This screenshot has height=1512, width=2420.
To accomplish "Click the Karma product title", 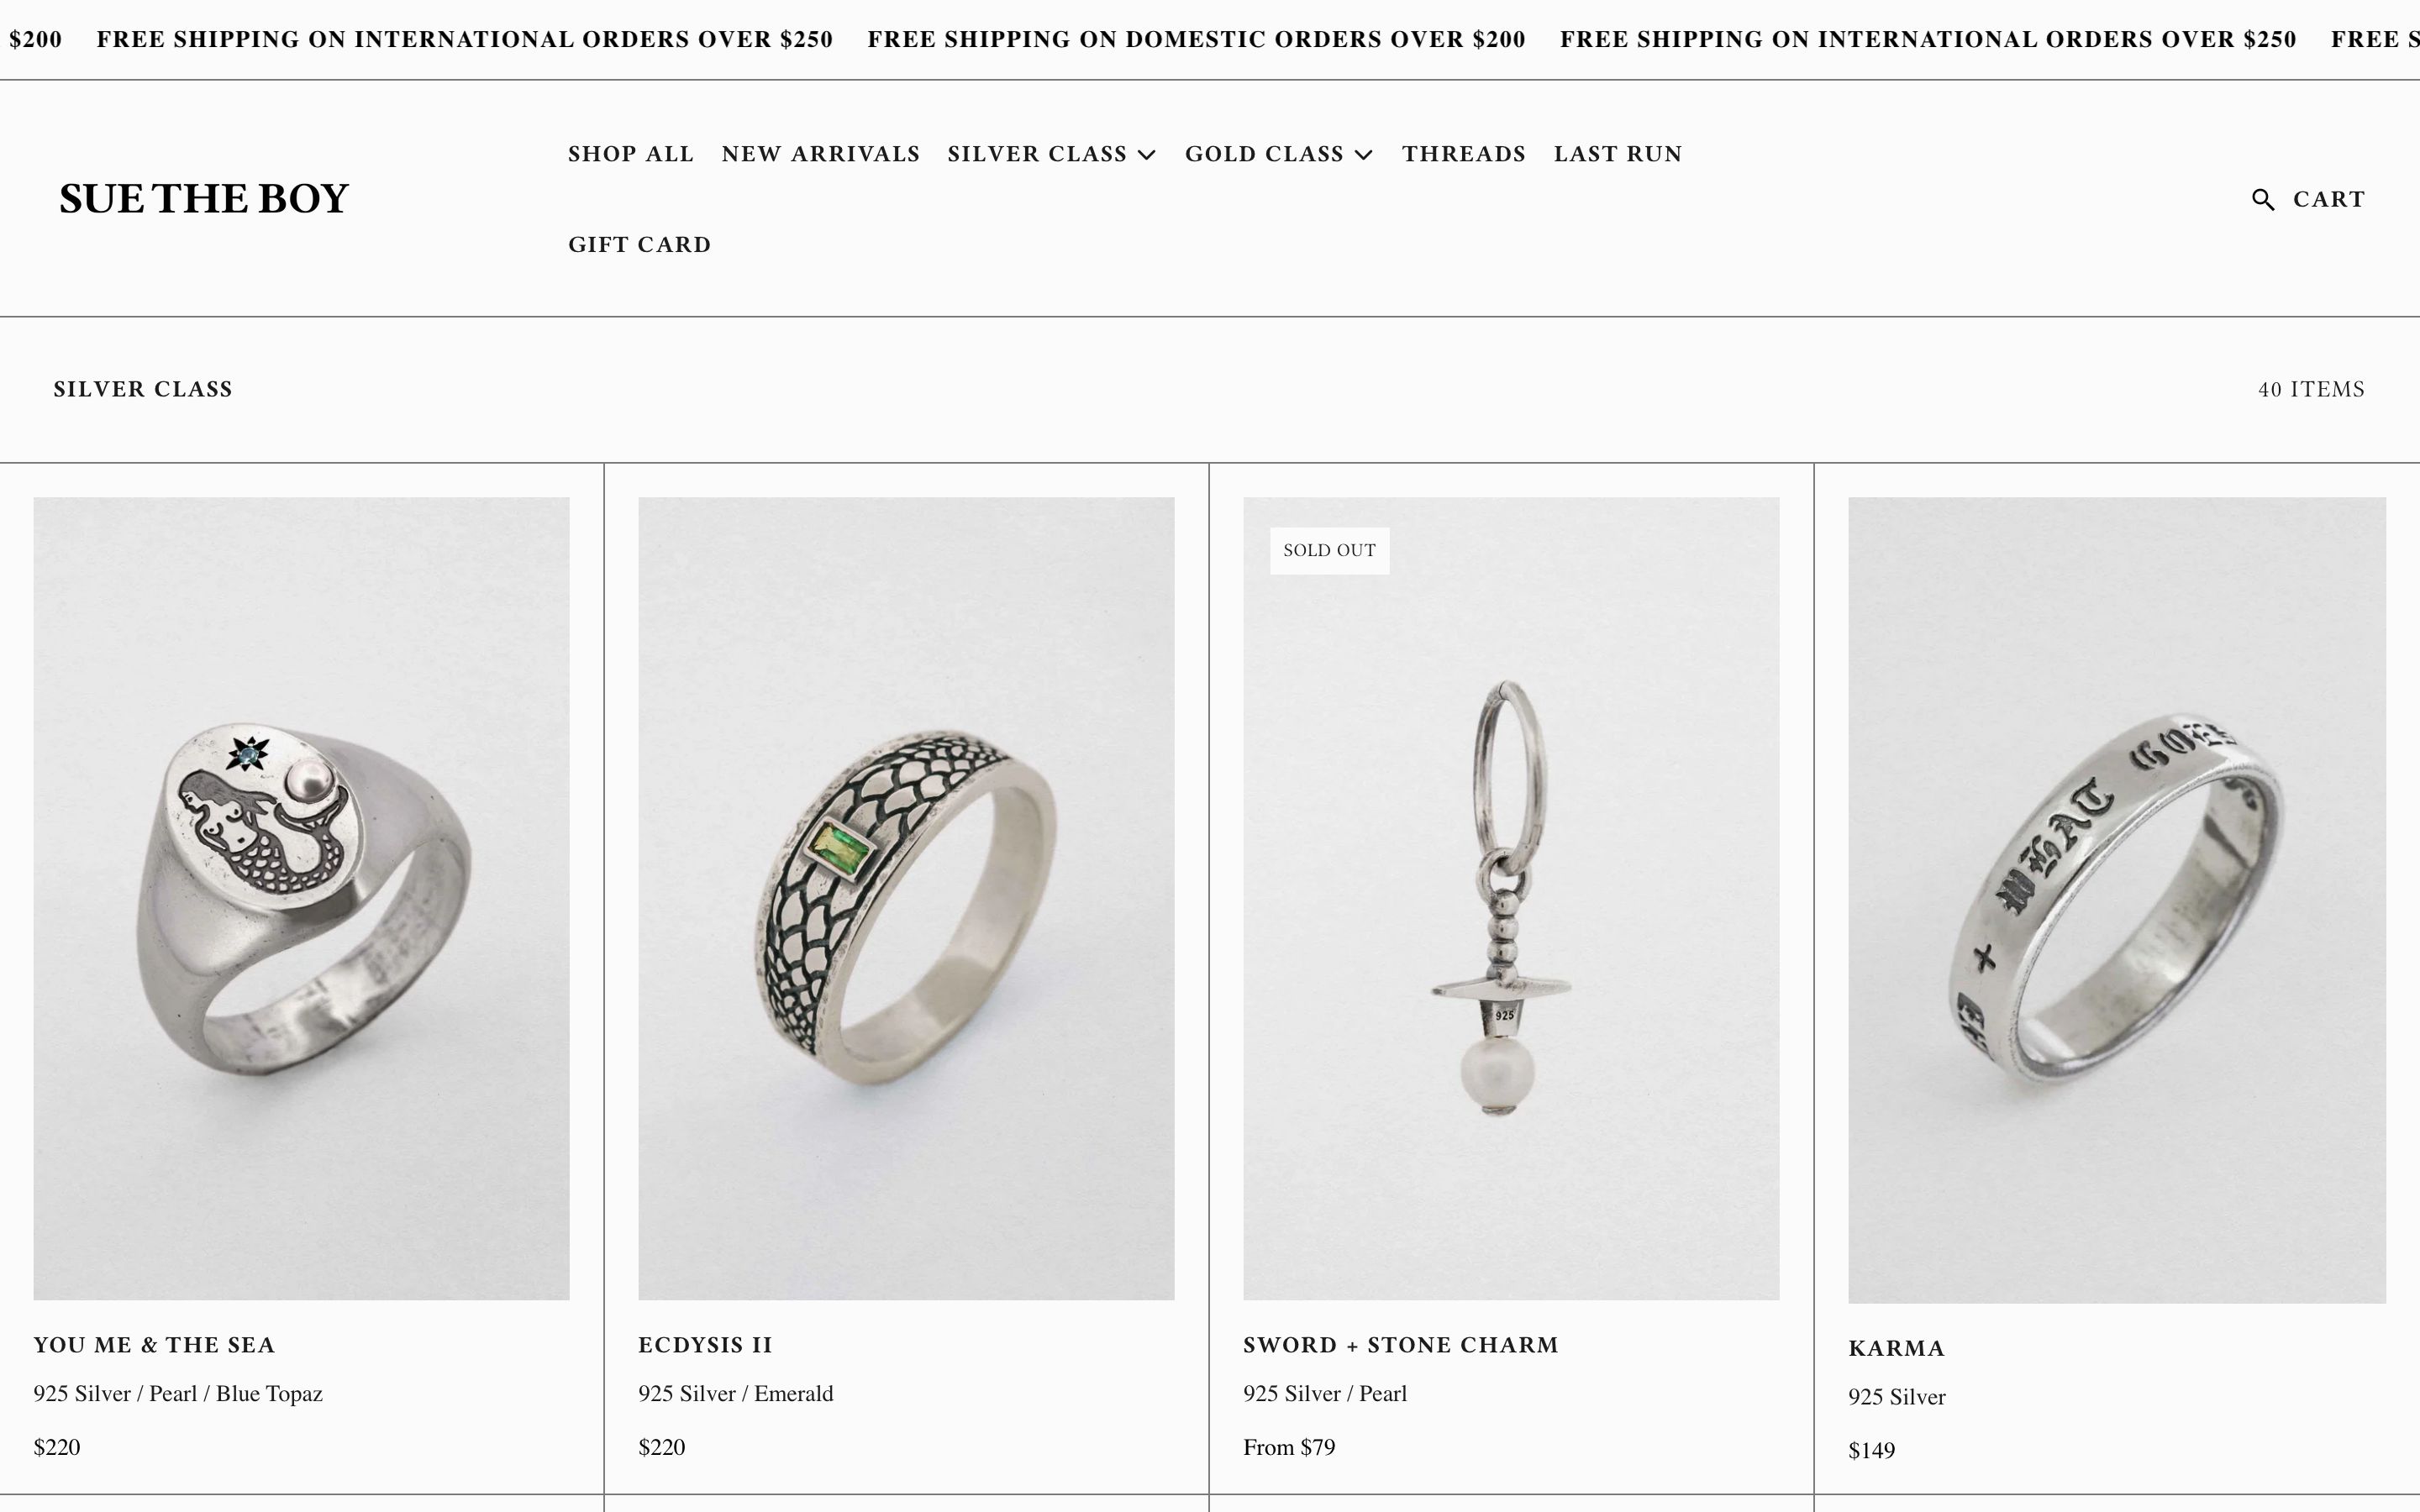I will 1896,1348.
